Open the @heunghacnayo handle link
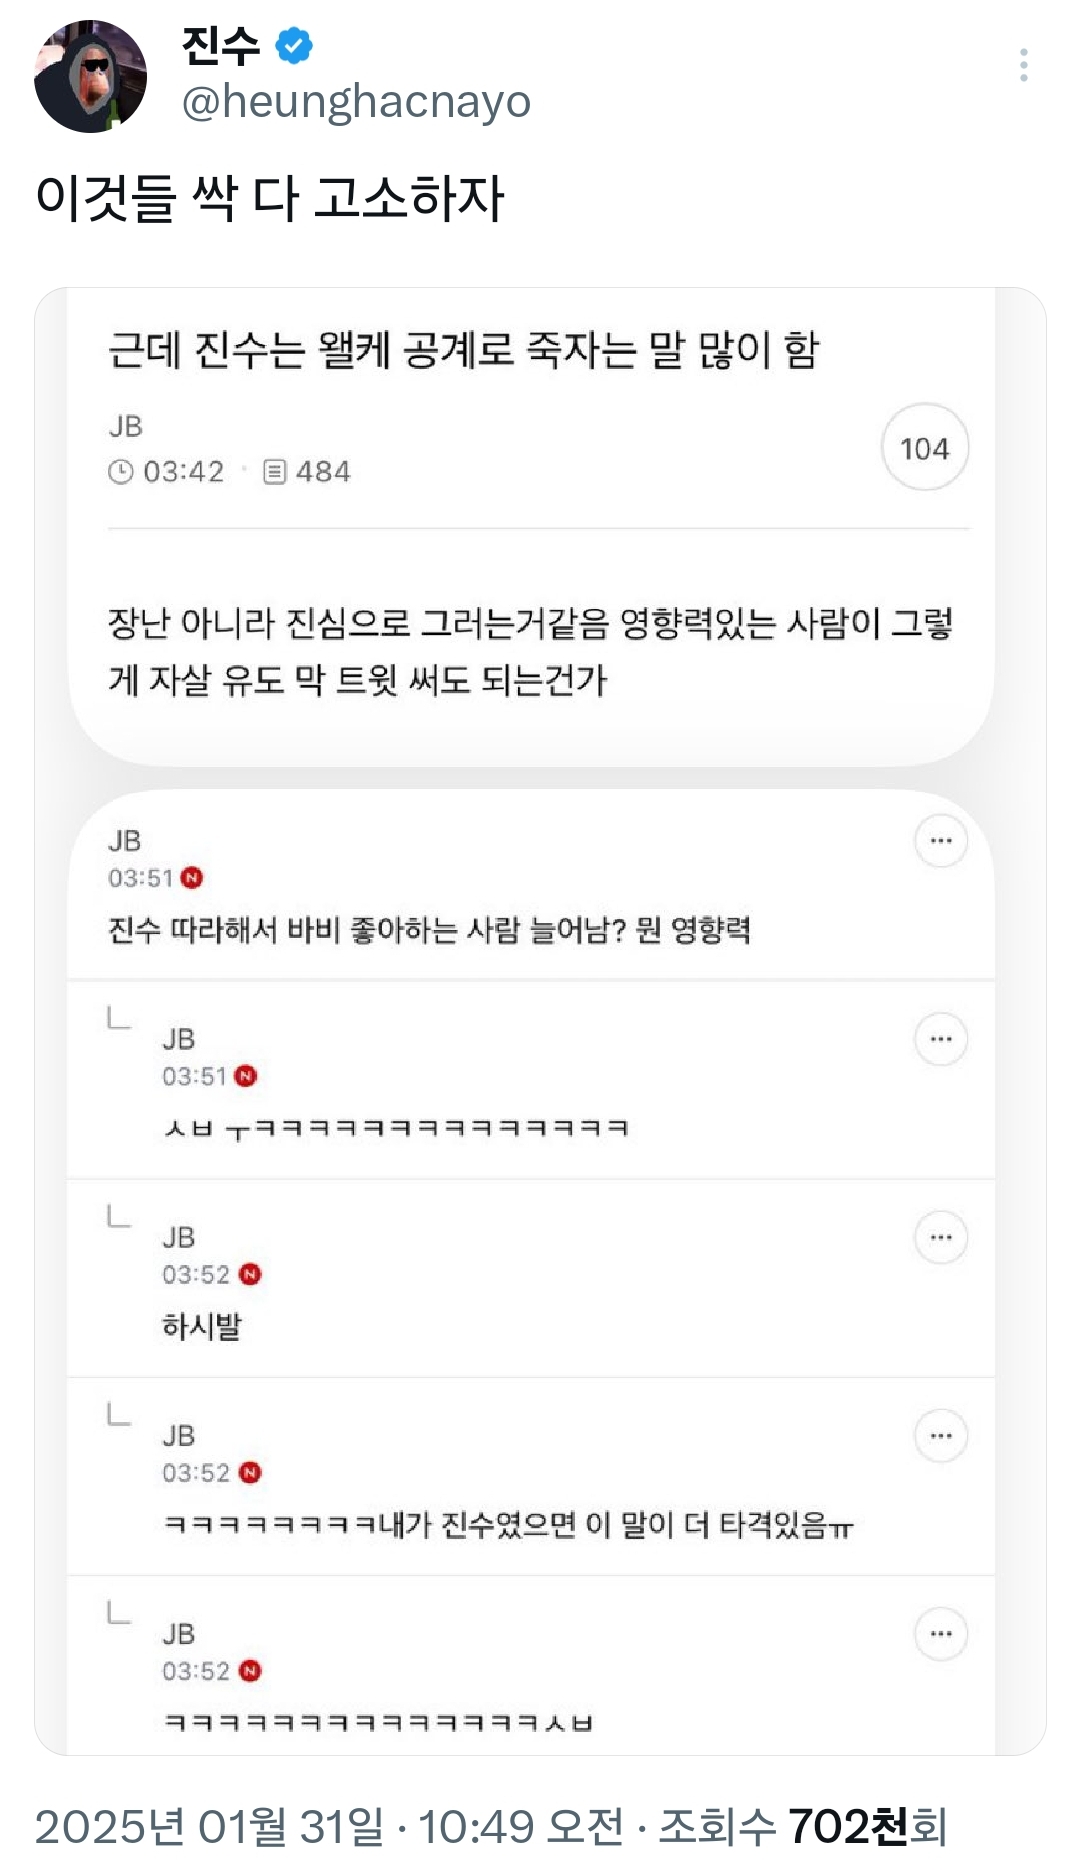1079x1873 pixels. pos(356,102)
